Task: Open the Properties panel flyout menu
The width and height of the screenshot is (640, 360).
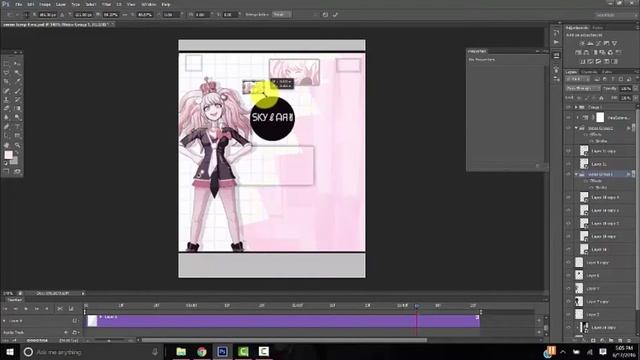Action: [545, 51]
